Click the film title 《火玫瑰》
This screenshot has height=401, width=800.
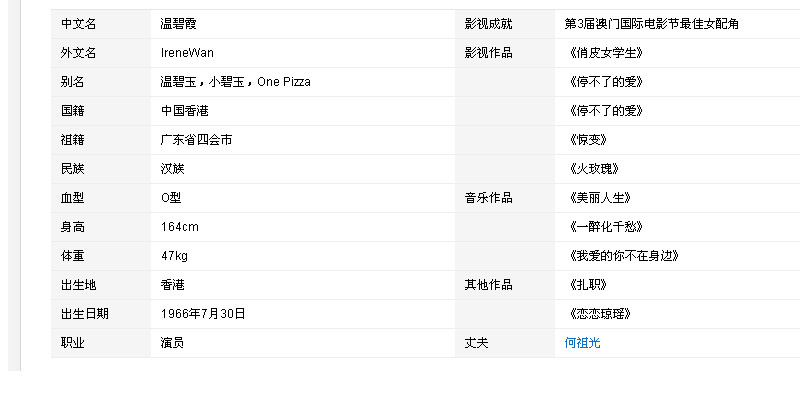pos(592,169)
